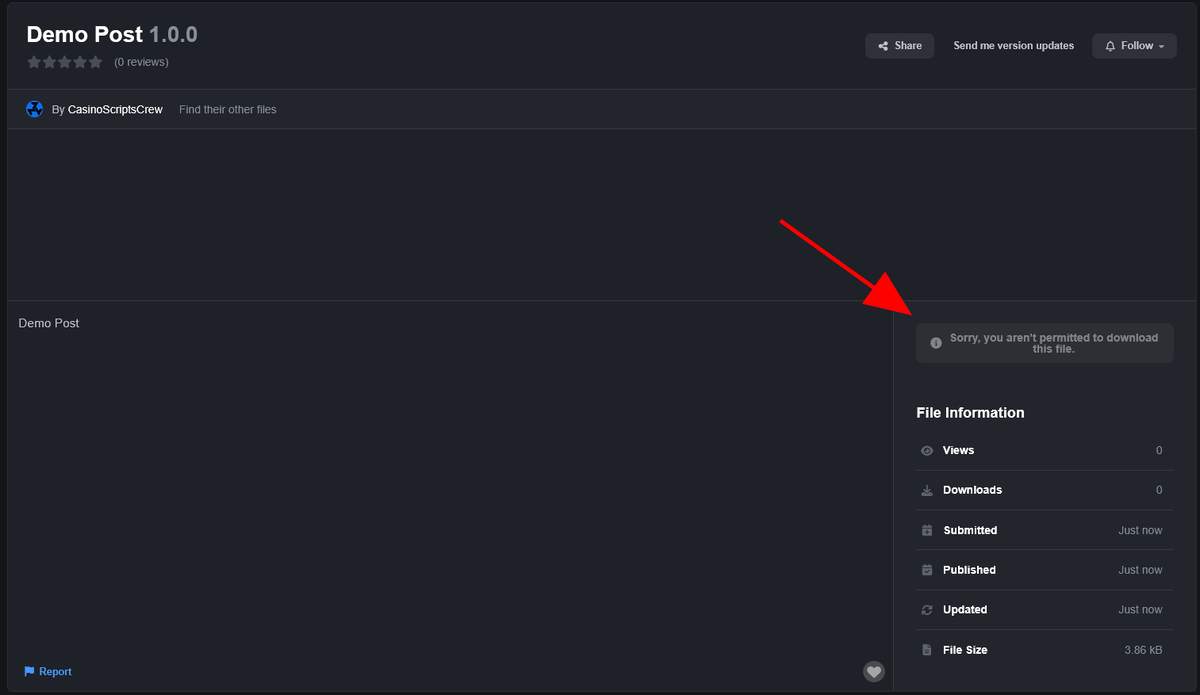Click the (0 reviews) text
The image size is (1200, 695).
coord(141,62)
